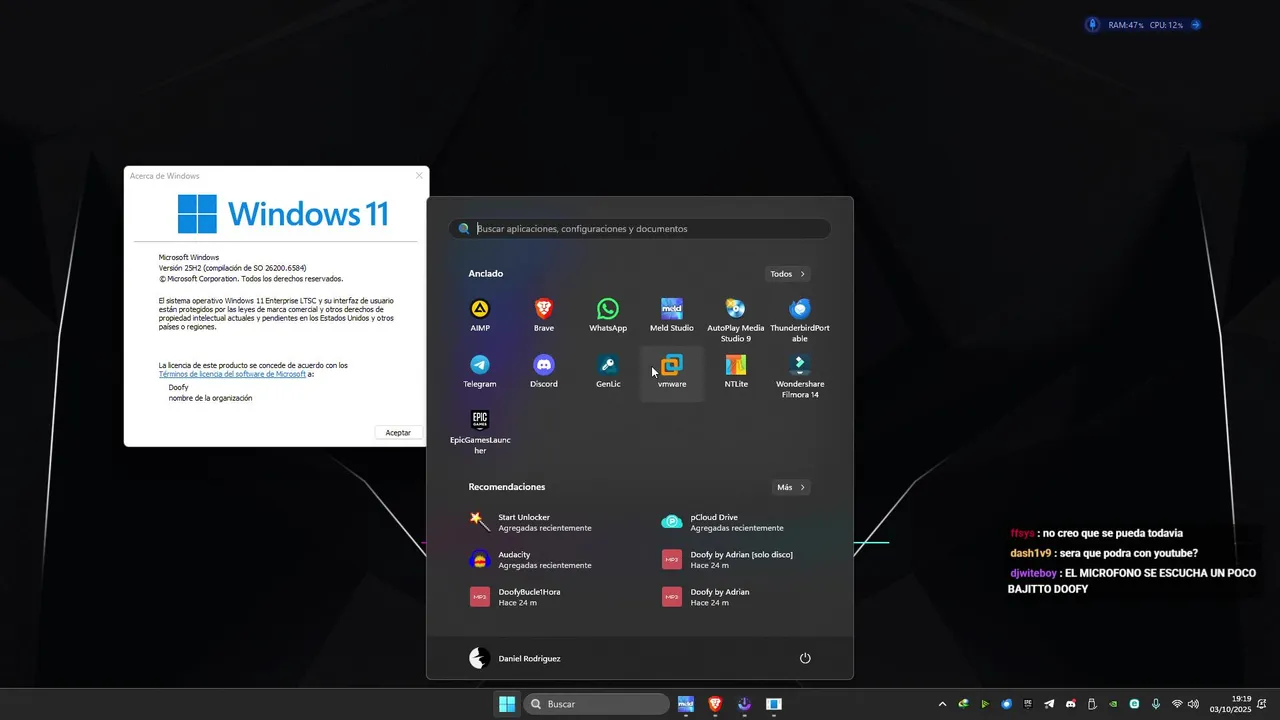Viewport: 1280px width, 720px height.
Task: Click the taskbar Buscar search box
Action: click(x=597, y=704)
